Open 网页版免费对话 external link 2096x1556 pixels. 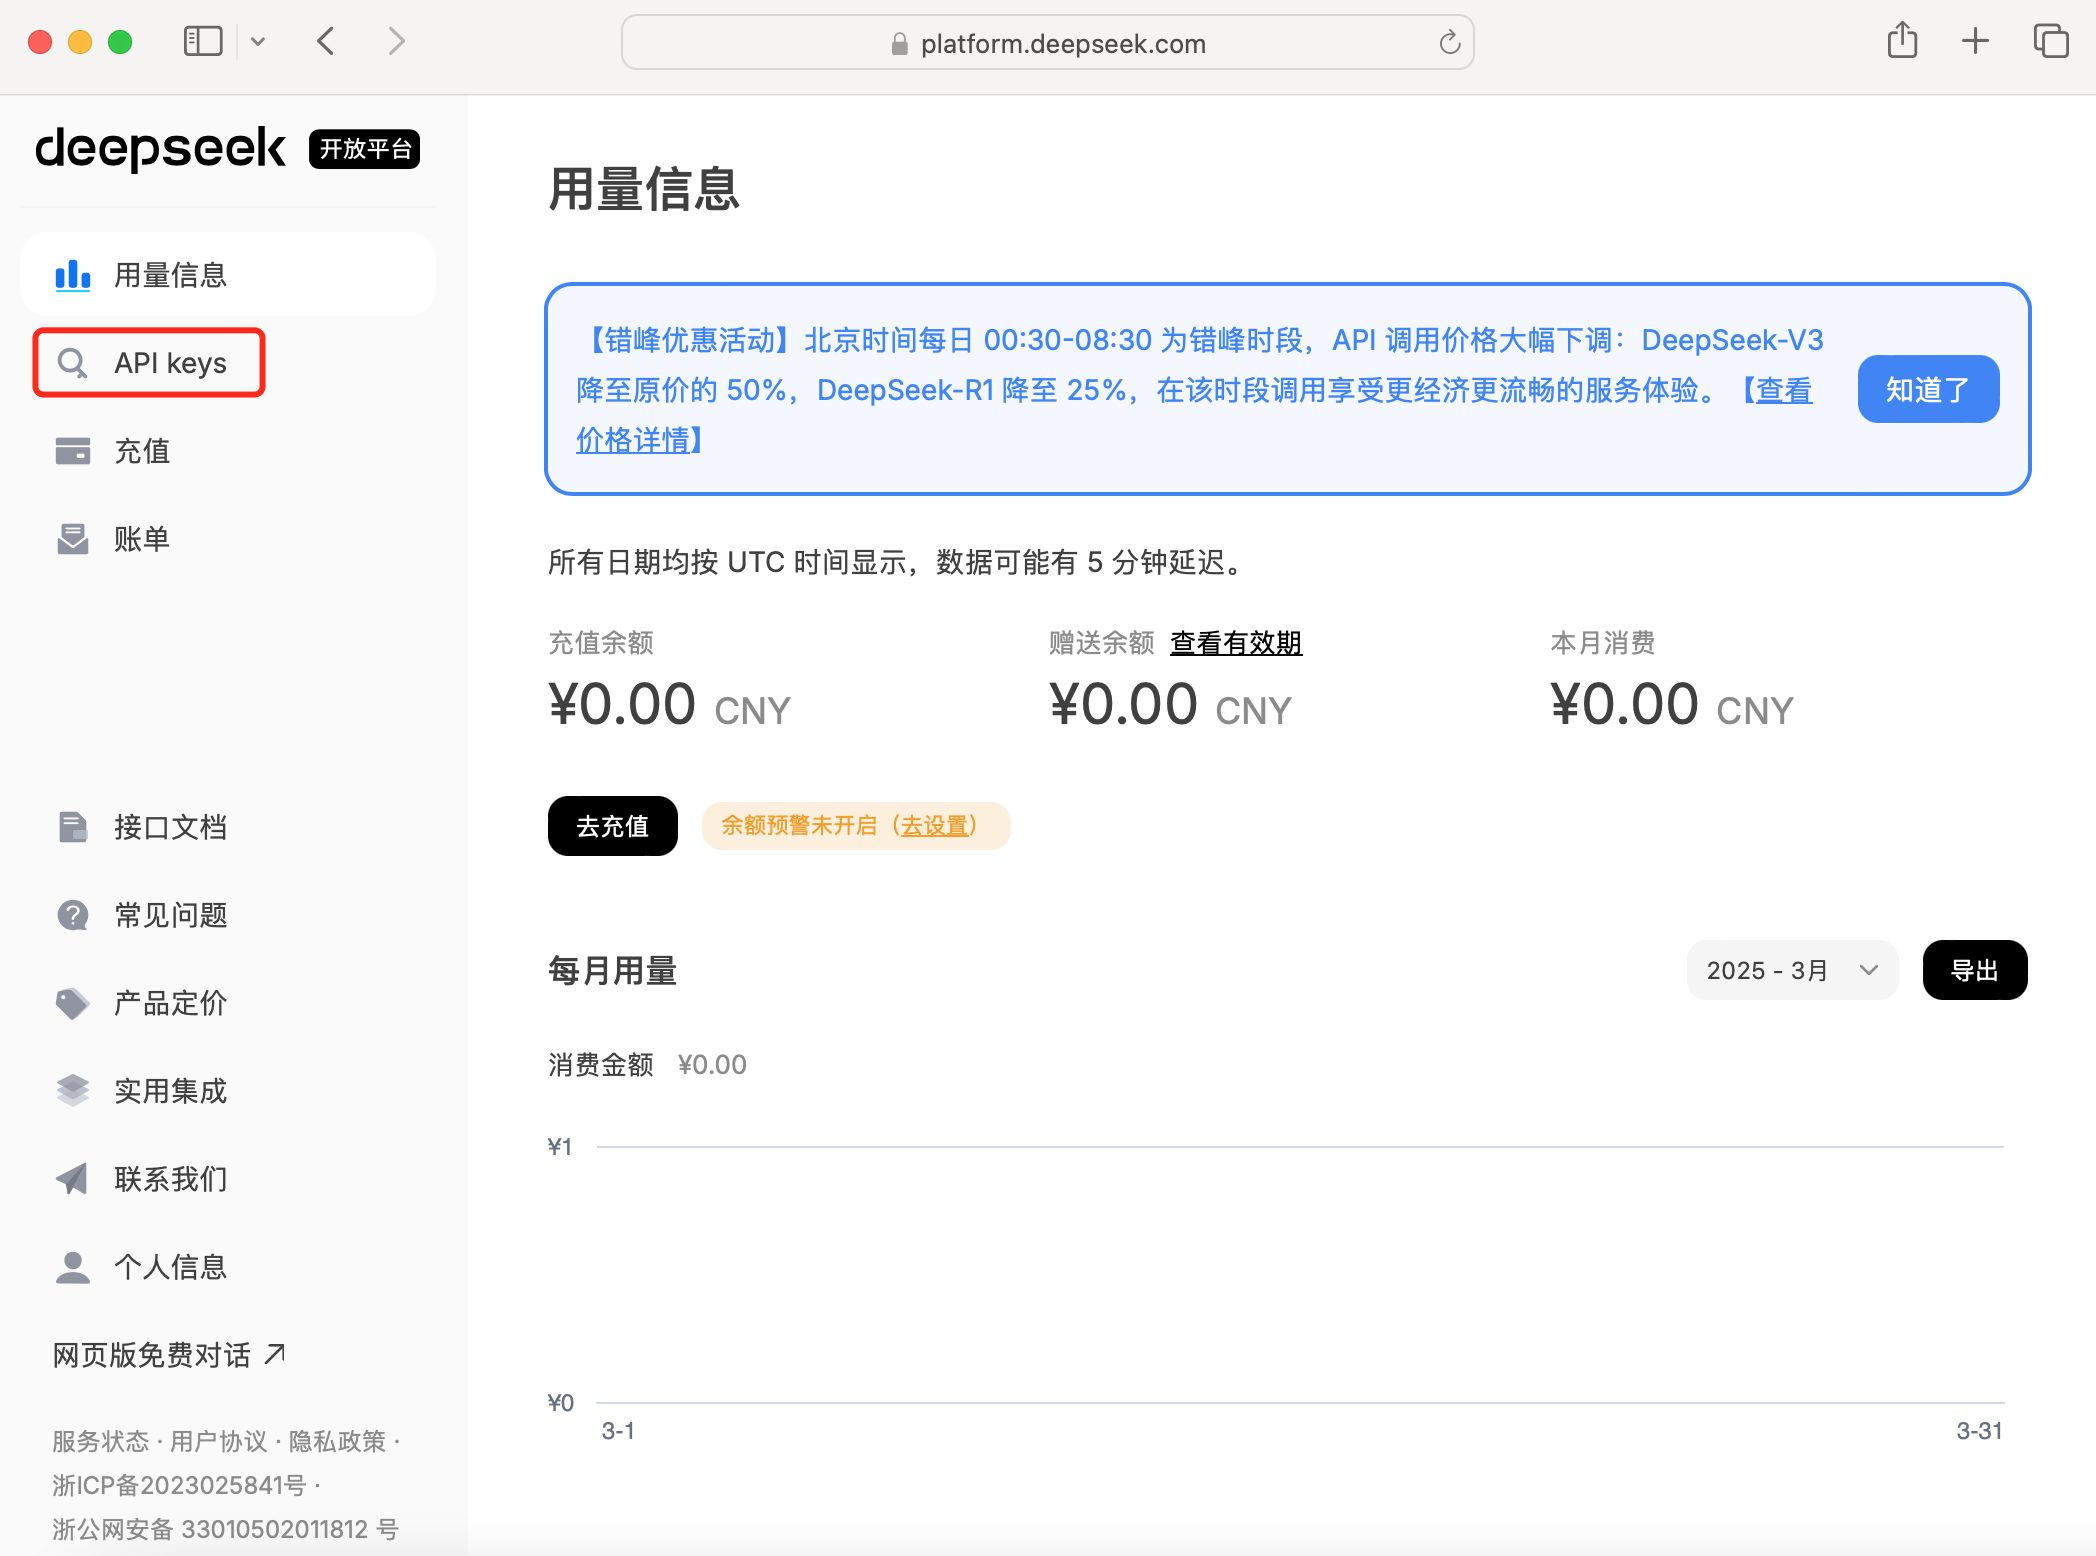click(169, 1355)
